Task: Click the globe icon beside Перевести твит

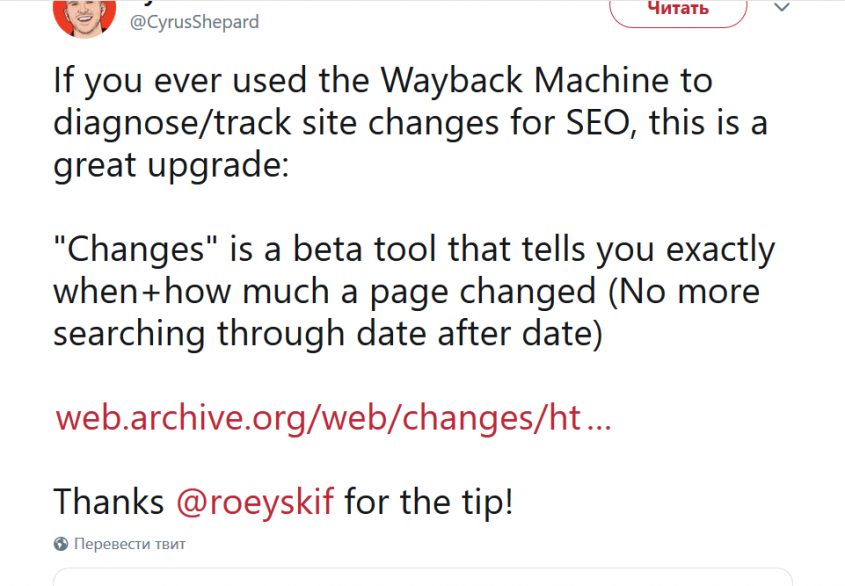Action: (x=61, y=545)
